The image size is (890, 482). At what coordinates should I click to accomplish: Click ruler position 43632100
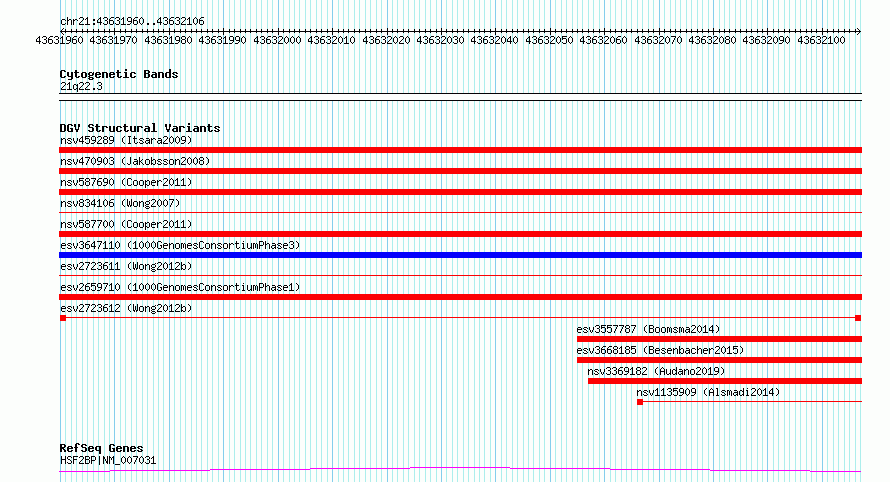pyautogui.click(x=821, y=40)
